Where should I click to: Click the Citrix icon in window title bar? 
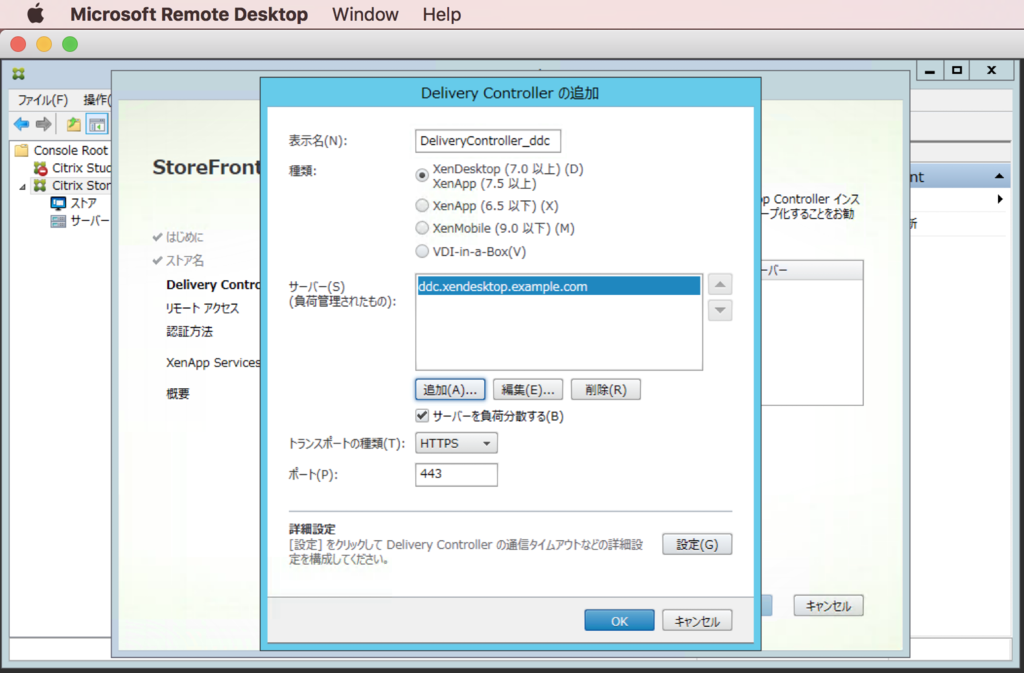(x=18, y=74)
